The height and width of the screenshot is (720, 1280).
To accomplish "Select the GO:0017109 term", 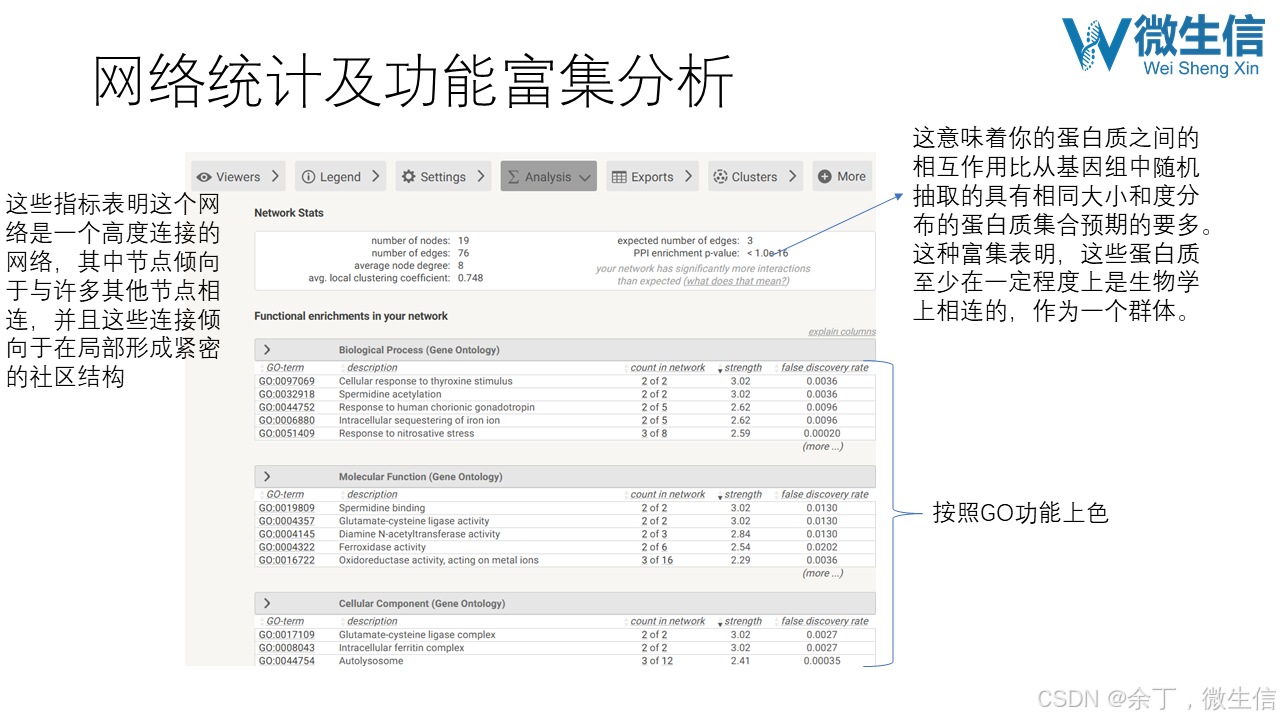I will 287,634.
